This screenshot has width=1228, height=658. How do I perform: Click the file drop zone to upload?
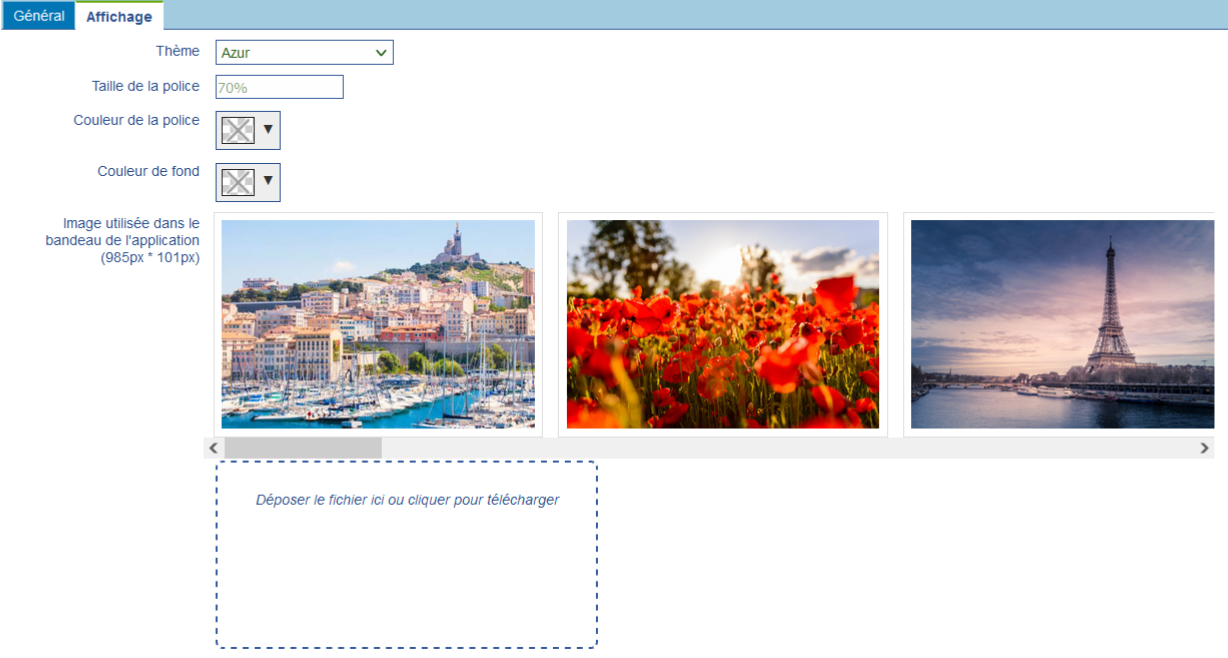tap(406, 554)
